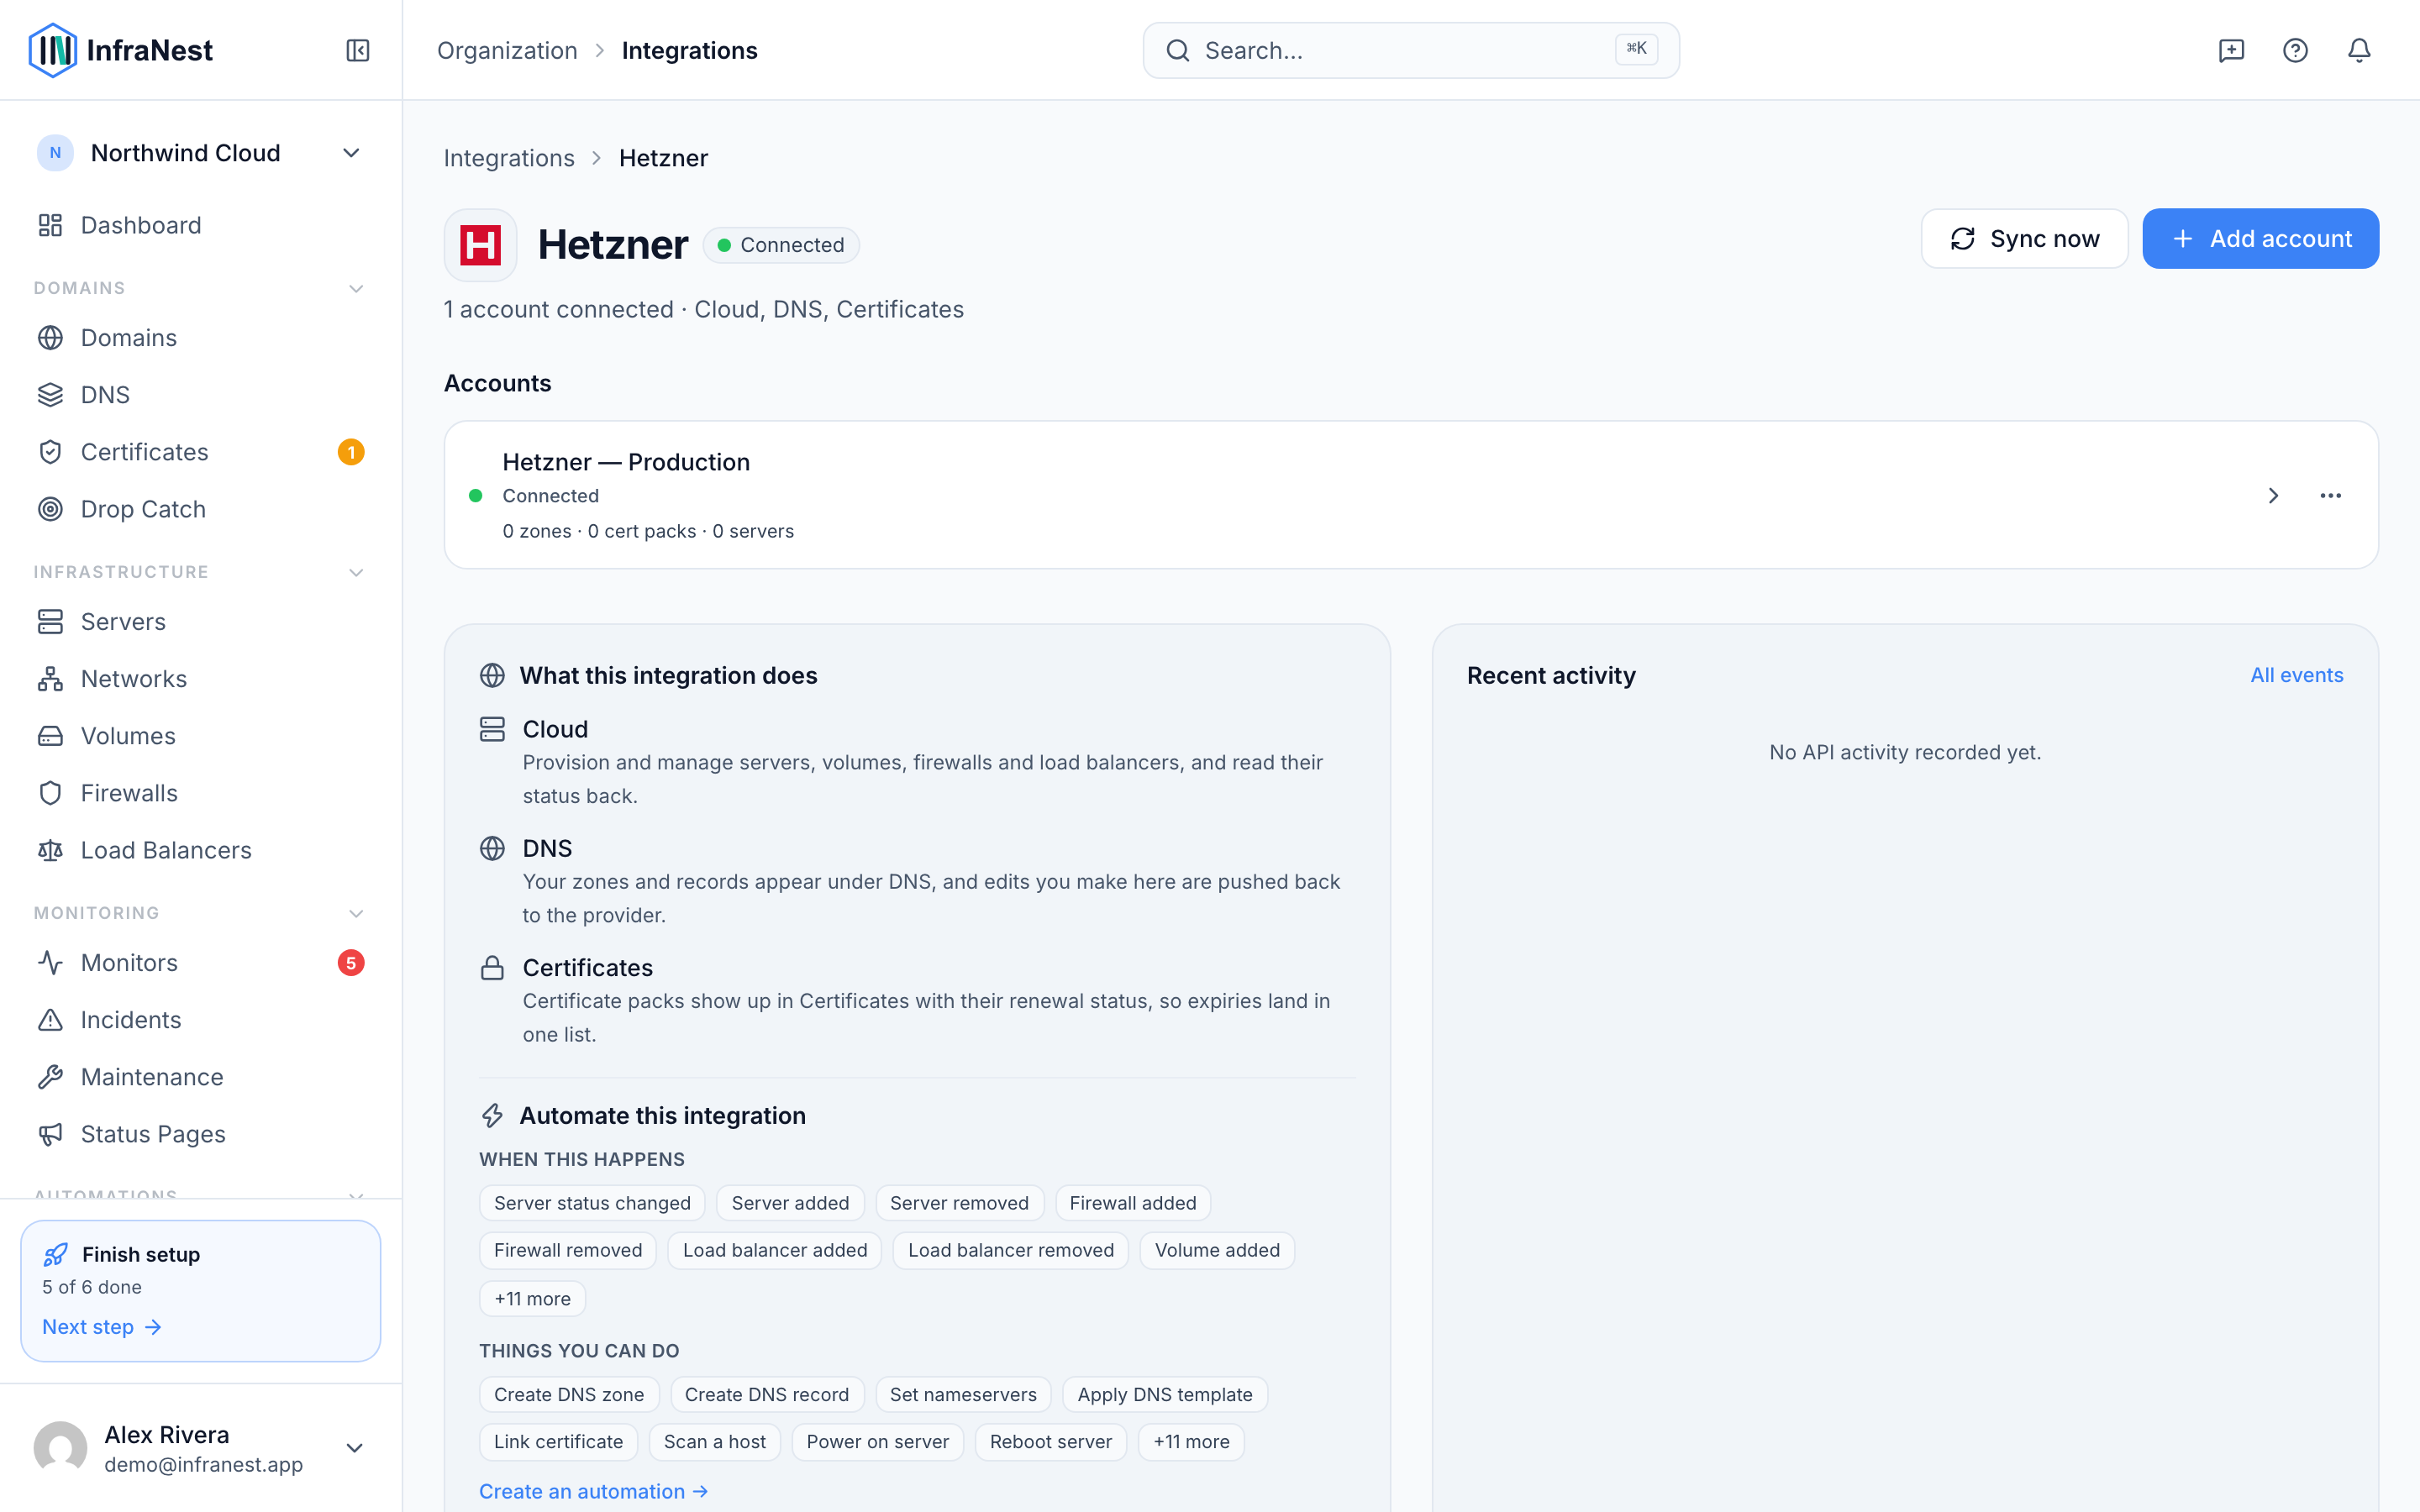Select Create DNS zone action chip
The height and width of the screenshot is (1512, 2420).
(x=569, y=1394)
